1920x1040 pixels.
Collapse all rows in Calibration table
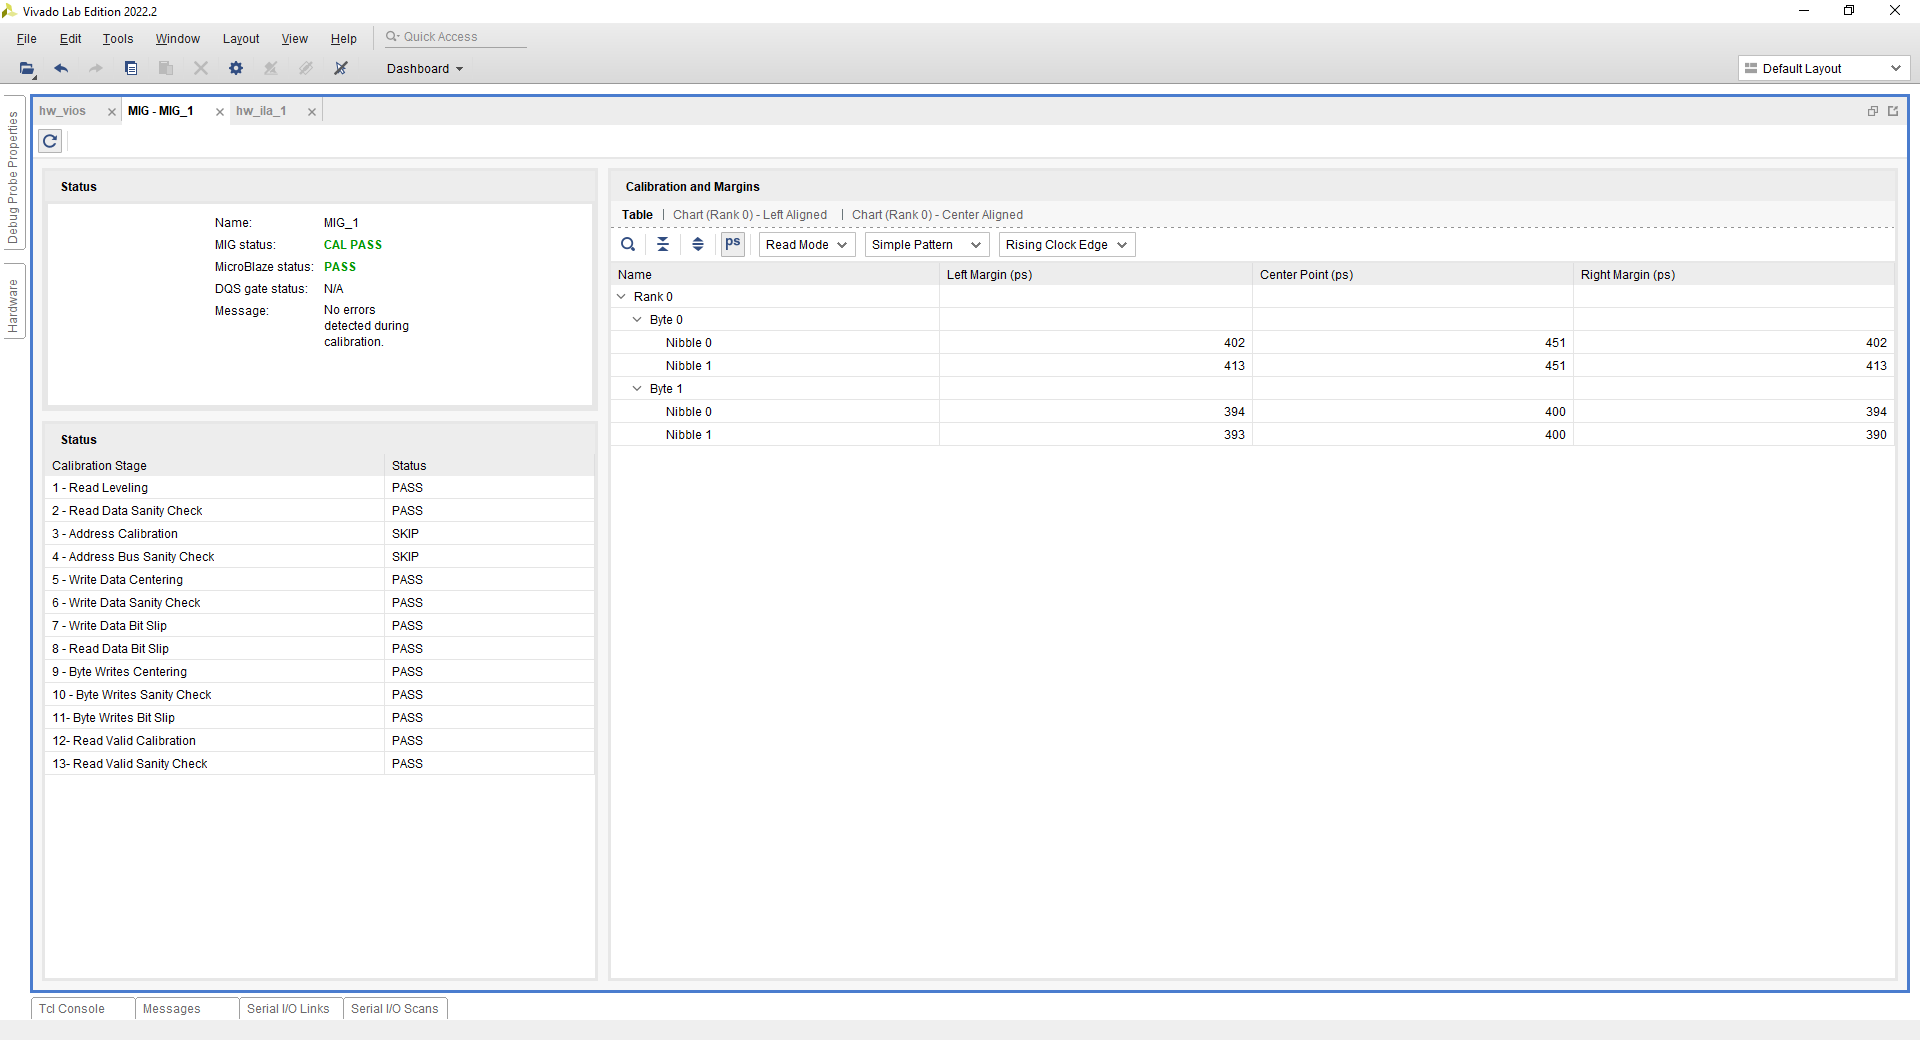click(663, 245)
